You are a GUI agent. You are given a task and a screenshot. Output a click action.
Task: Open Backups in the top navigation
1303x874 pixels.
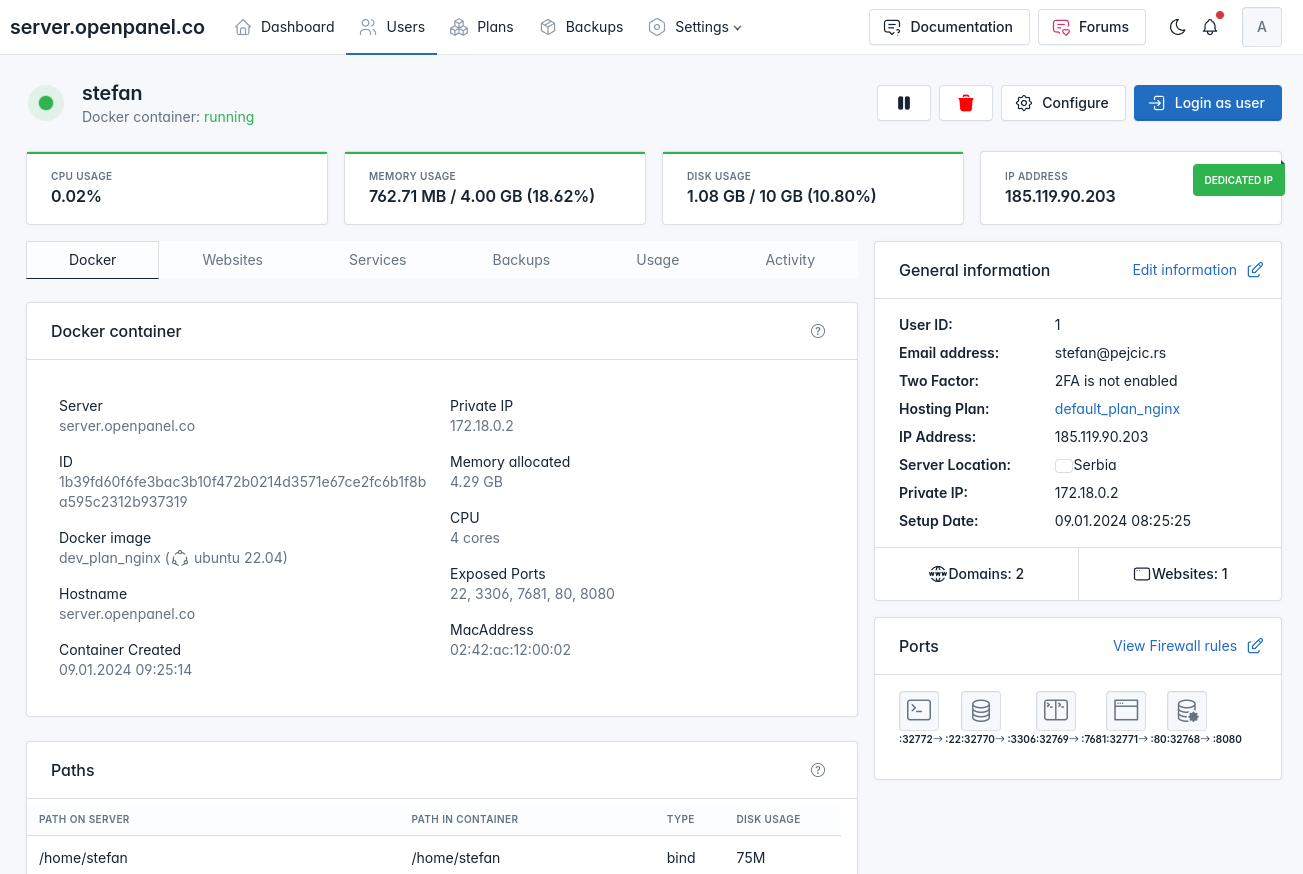[581, 27]
